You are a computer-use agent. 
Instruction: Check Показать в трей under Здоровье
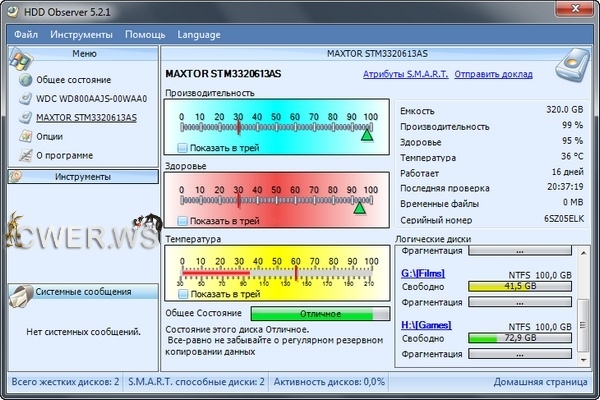tap(182, 220)
